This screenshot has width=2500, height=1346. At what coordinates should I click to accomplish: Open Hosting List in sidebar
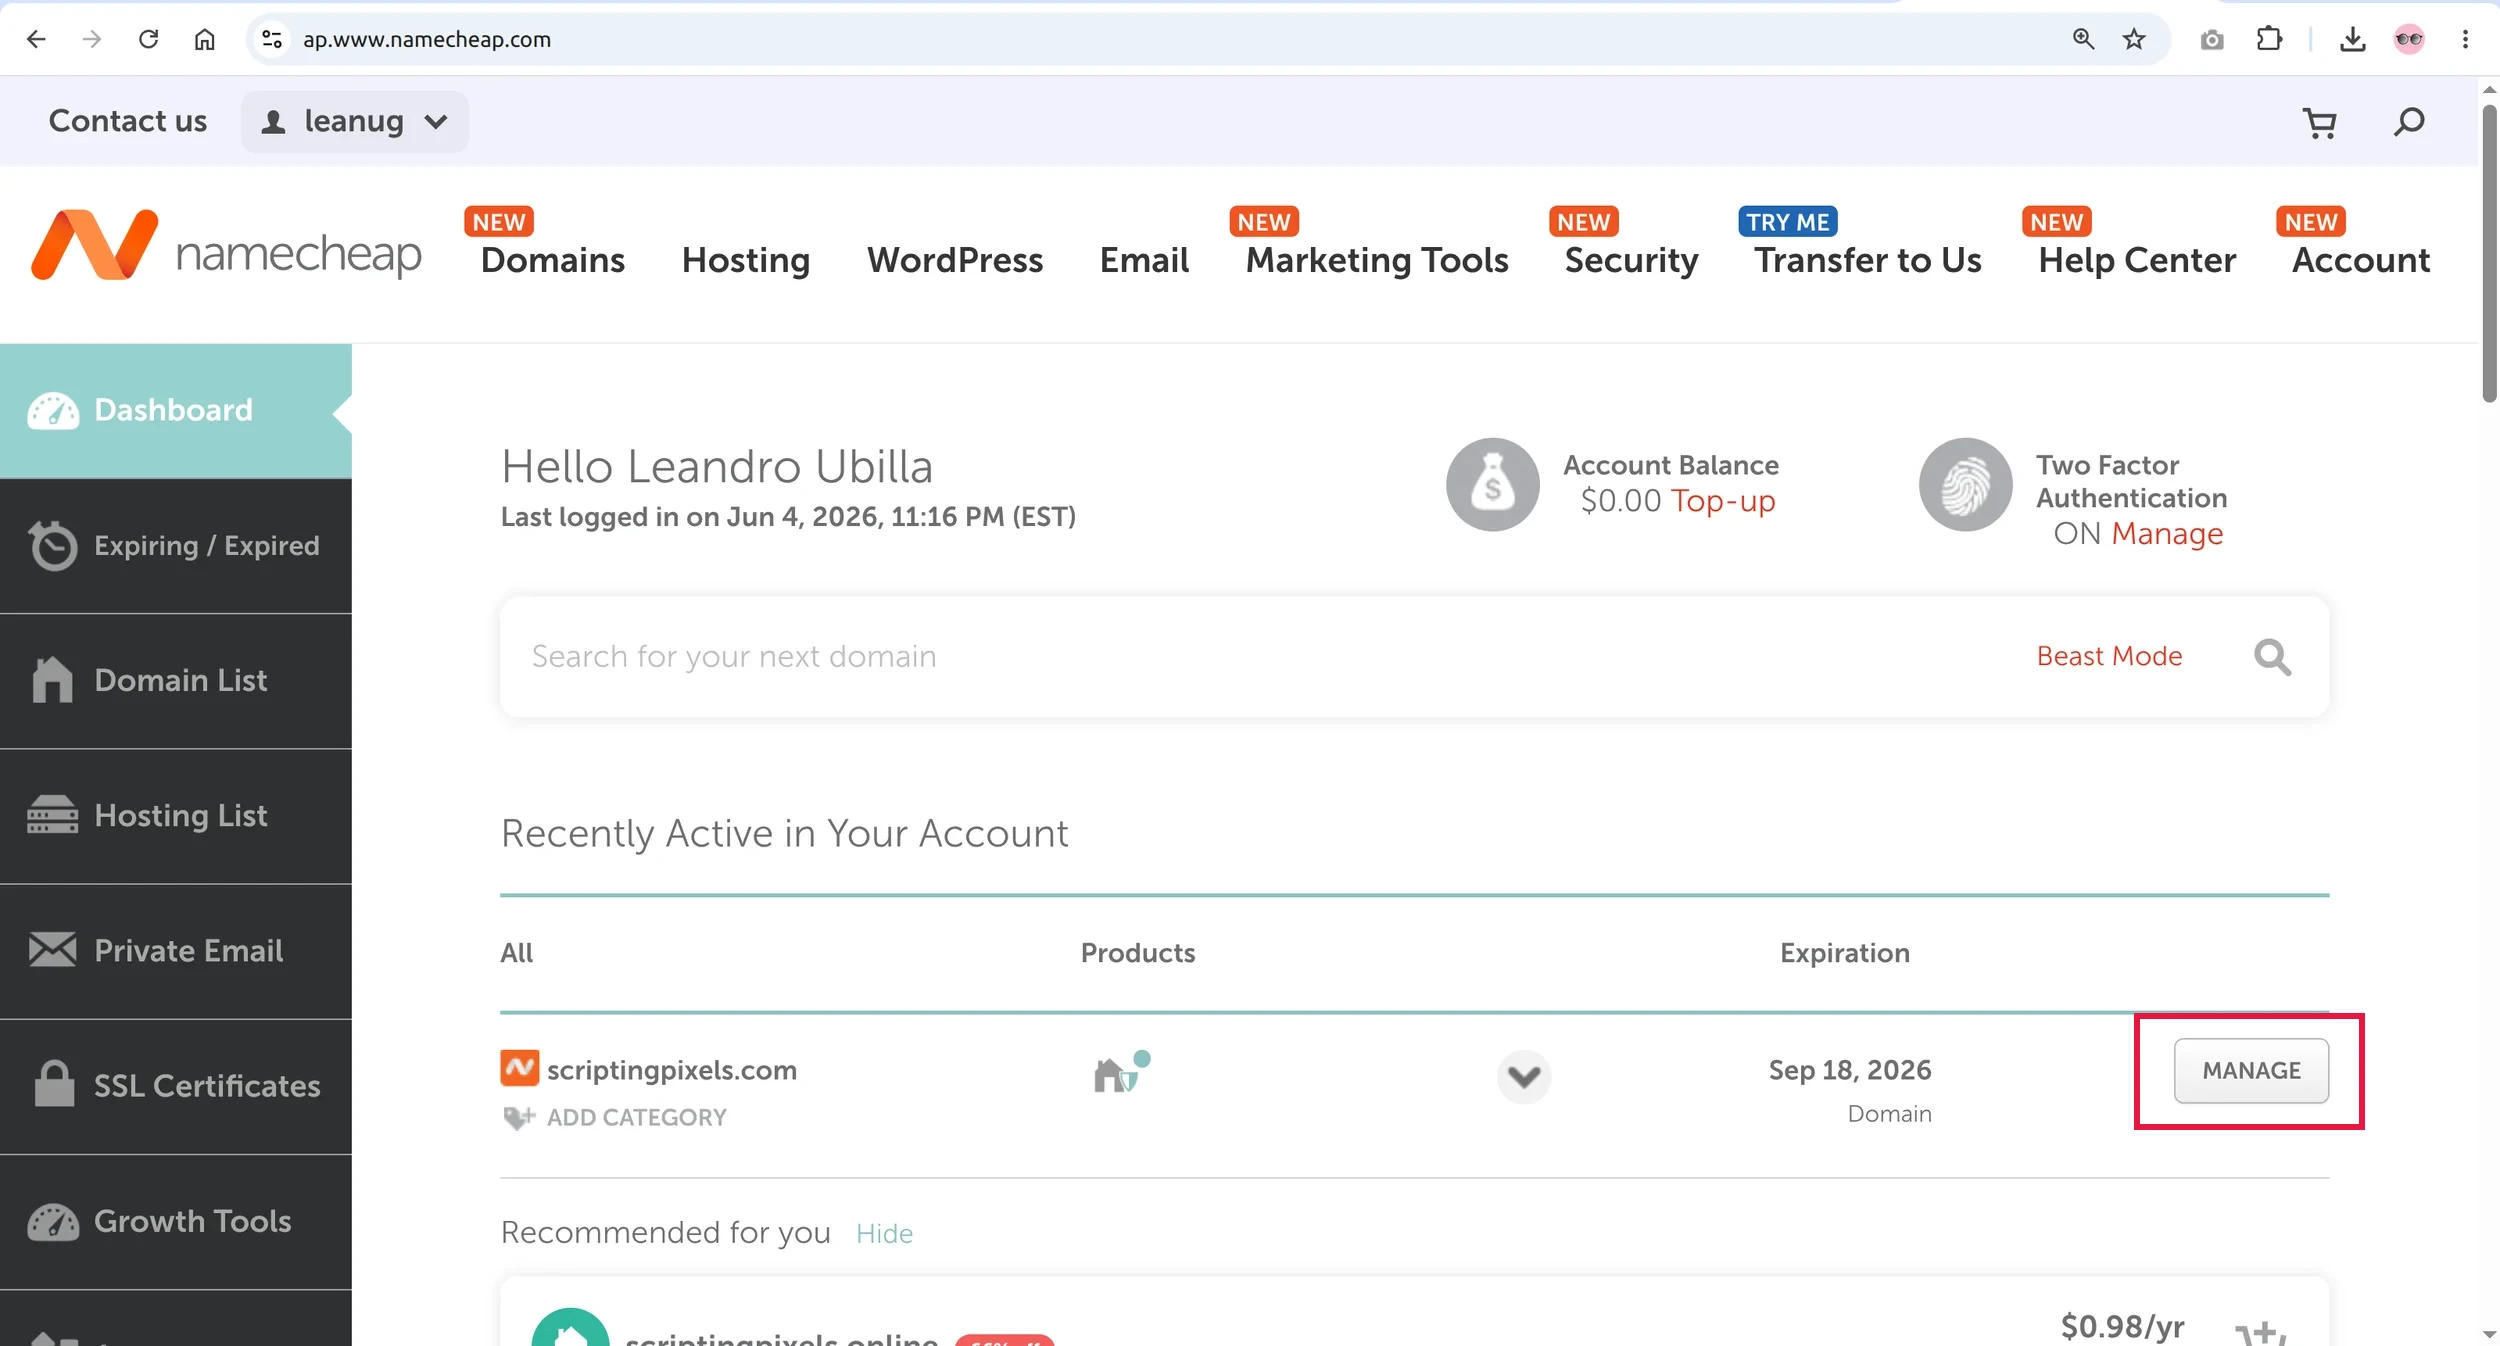(x=176, y=816)
